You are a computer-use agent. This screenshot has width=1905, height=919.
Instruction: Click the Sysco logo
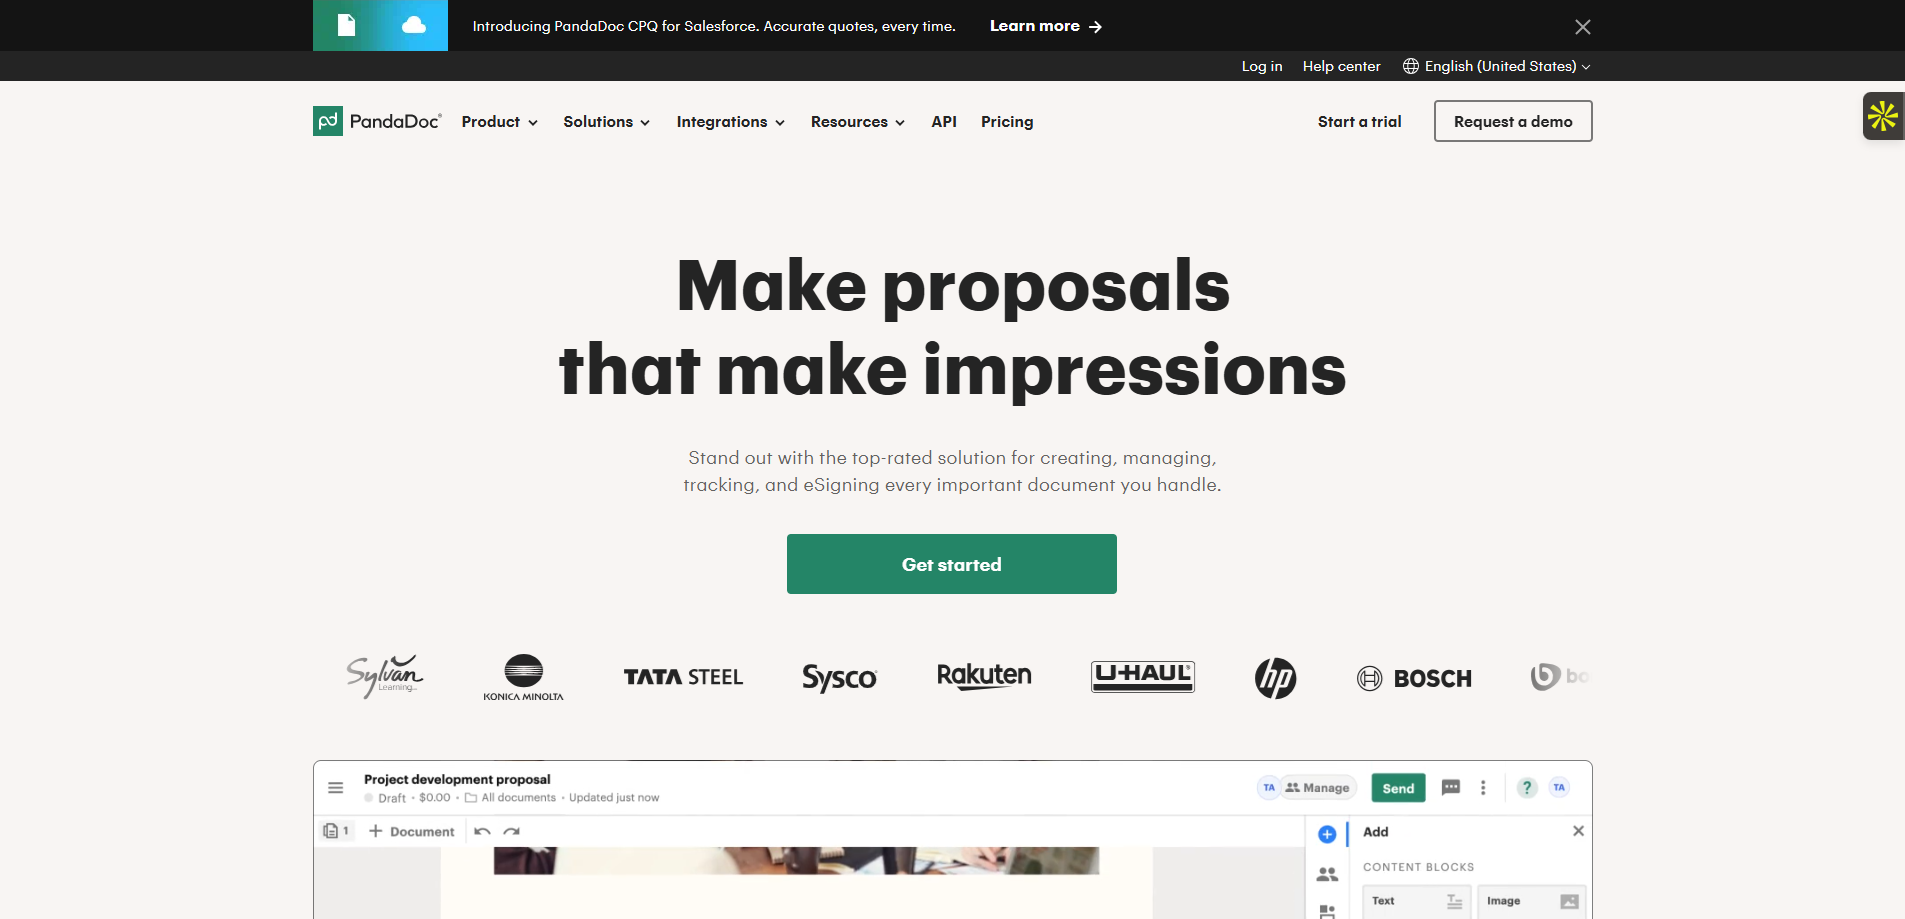click(839, 677)
